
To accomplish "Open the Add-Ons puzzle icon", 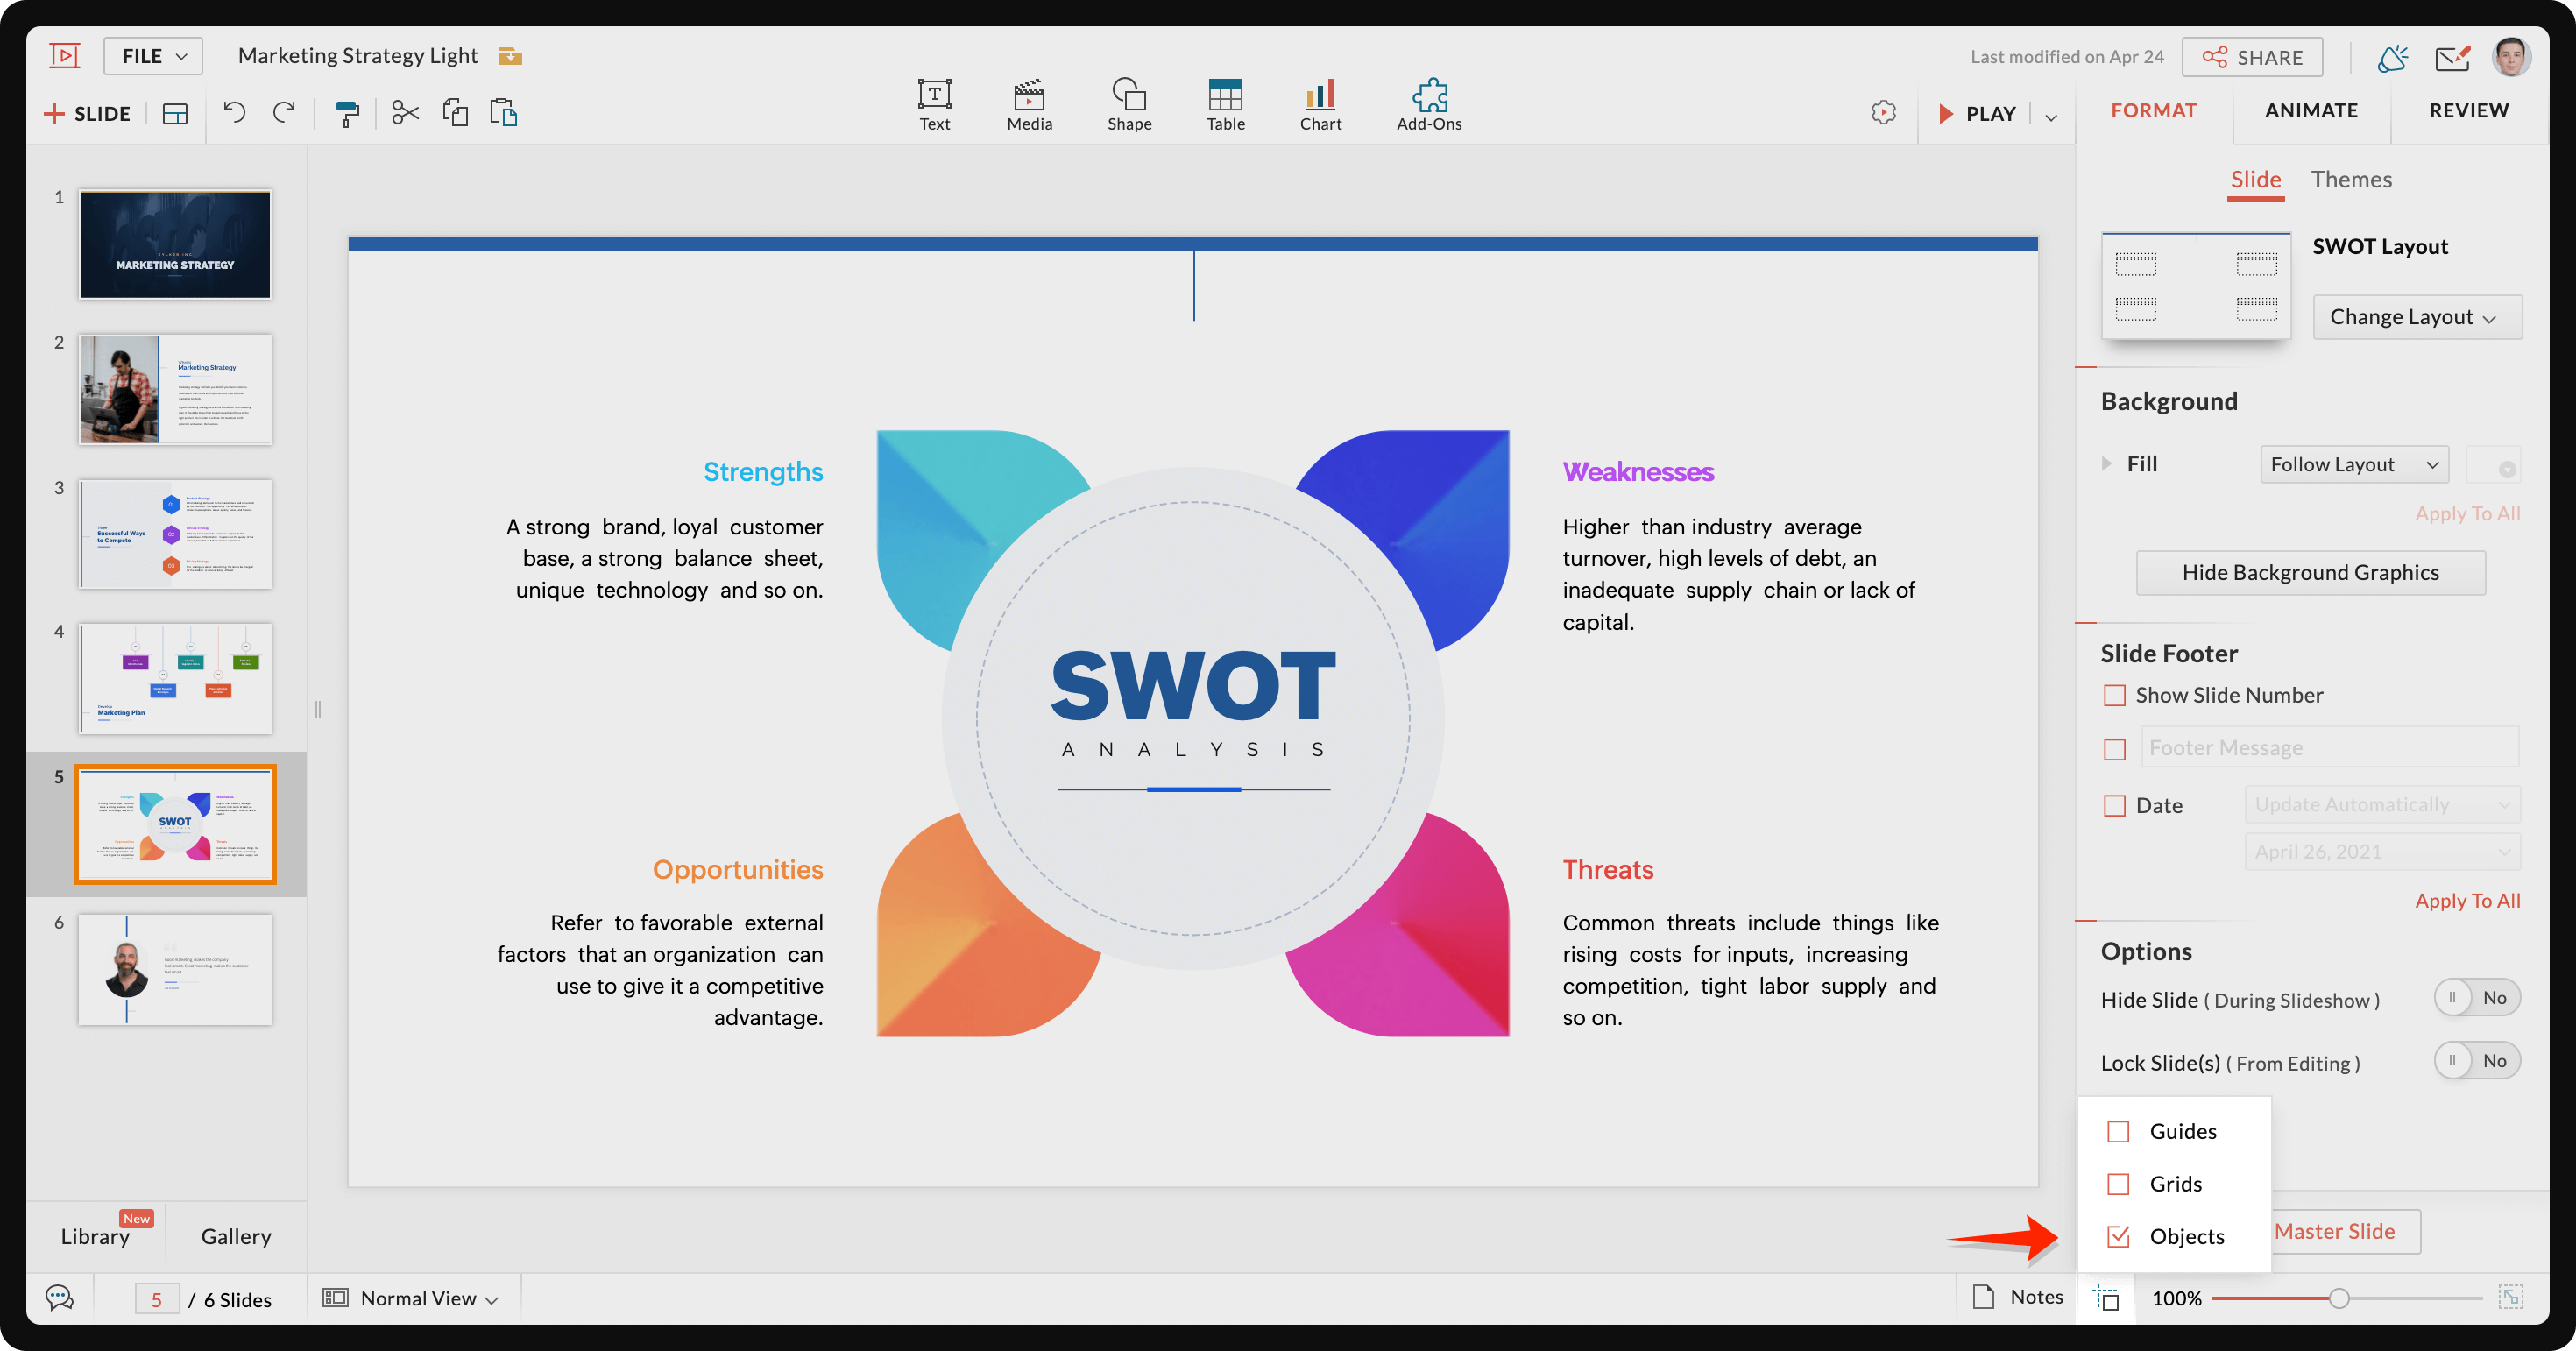I will click(1428, 105).
